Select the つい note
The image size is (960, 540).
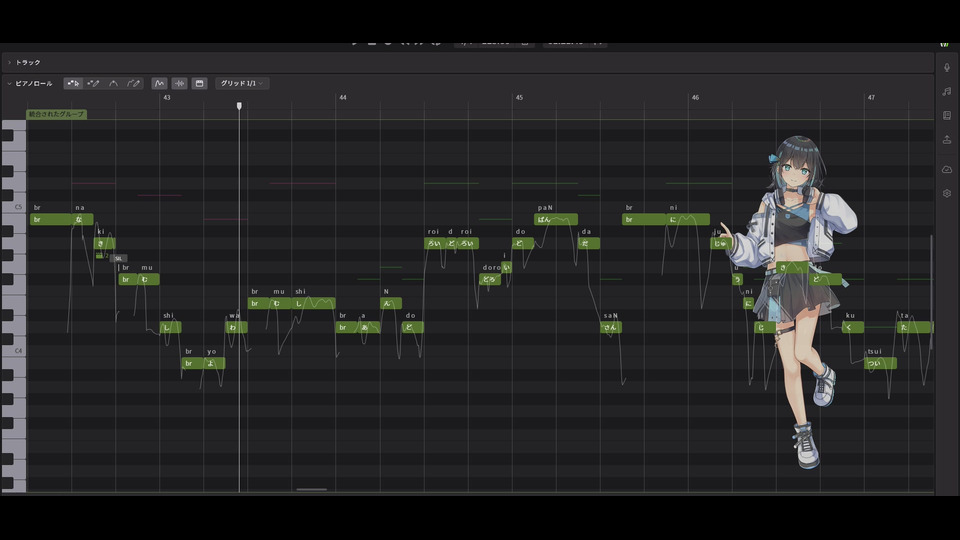880,363
